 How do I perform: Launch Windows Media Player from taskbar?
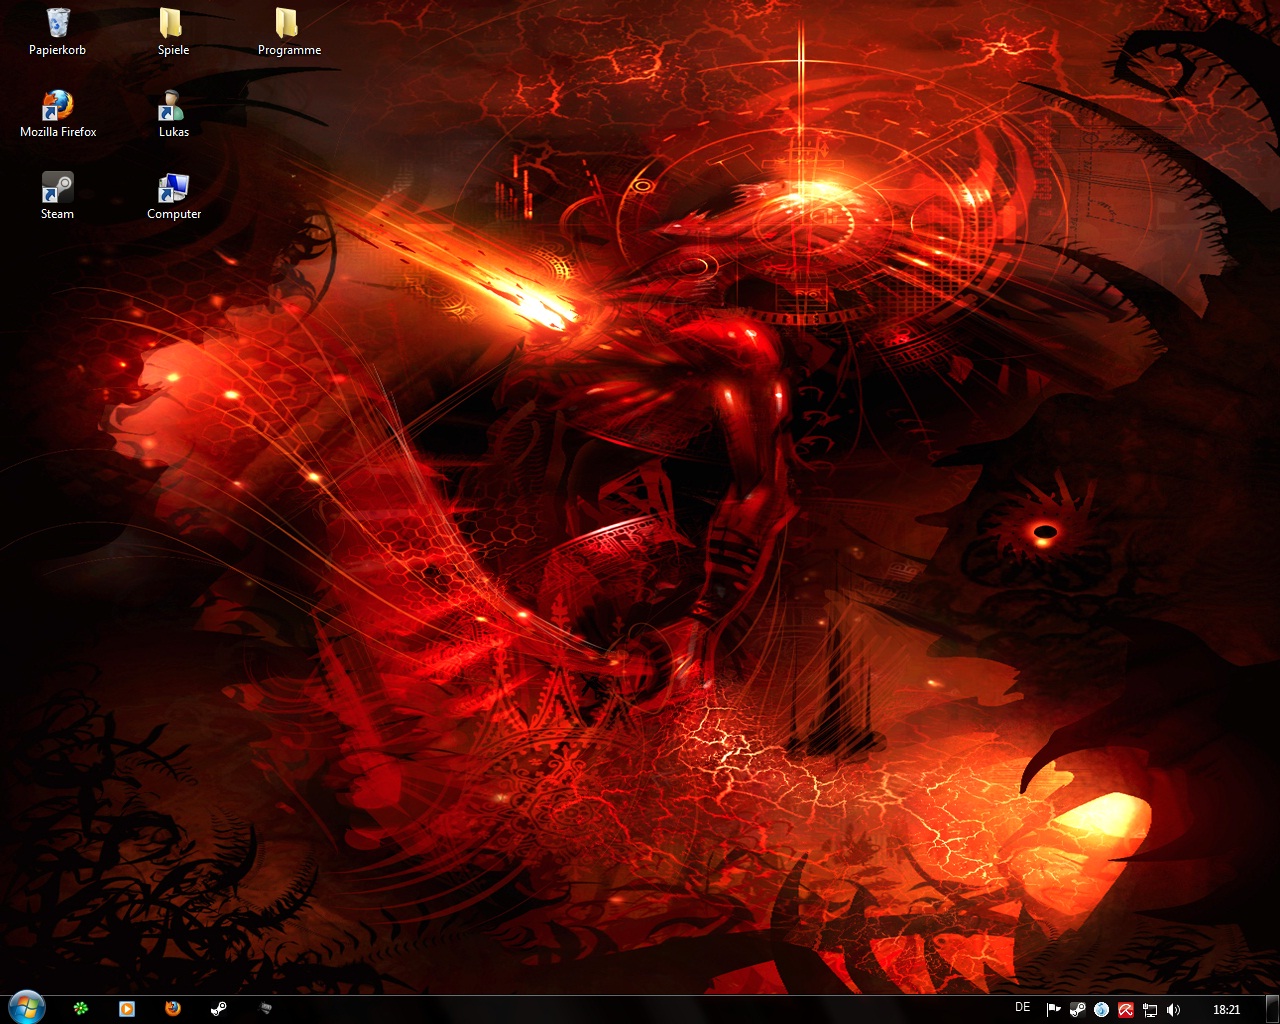127,1009
